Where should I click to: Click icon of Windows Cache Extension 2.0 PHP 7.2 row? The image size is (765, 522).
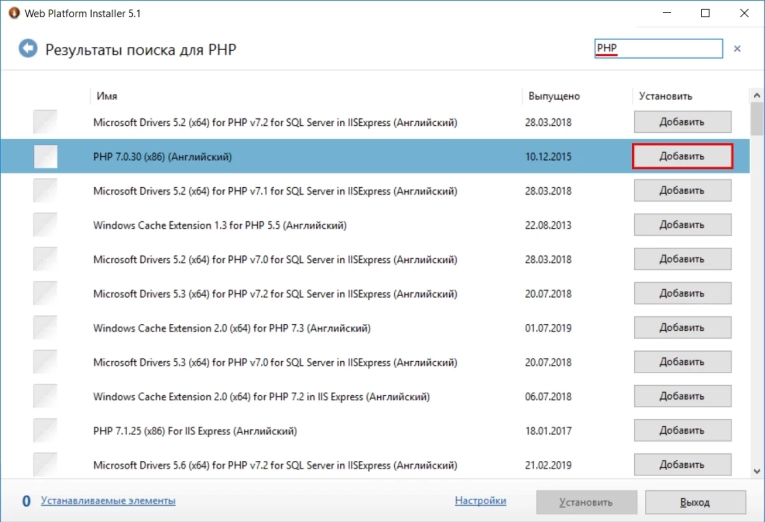click(x=45, y=397)
